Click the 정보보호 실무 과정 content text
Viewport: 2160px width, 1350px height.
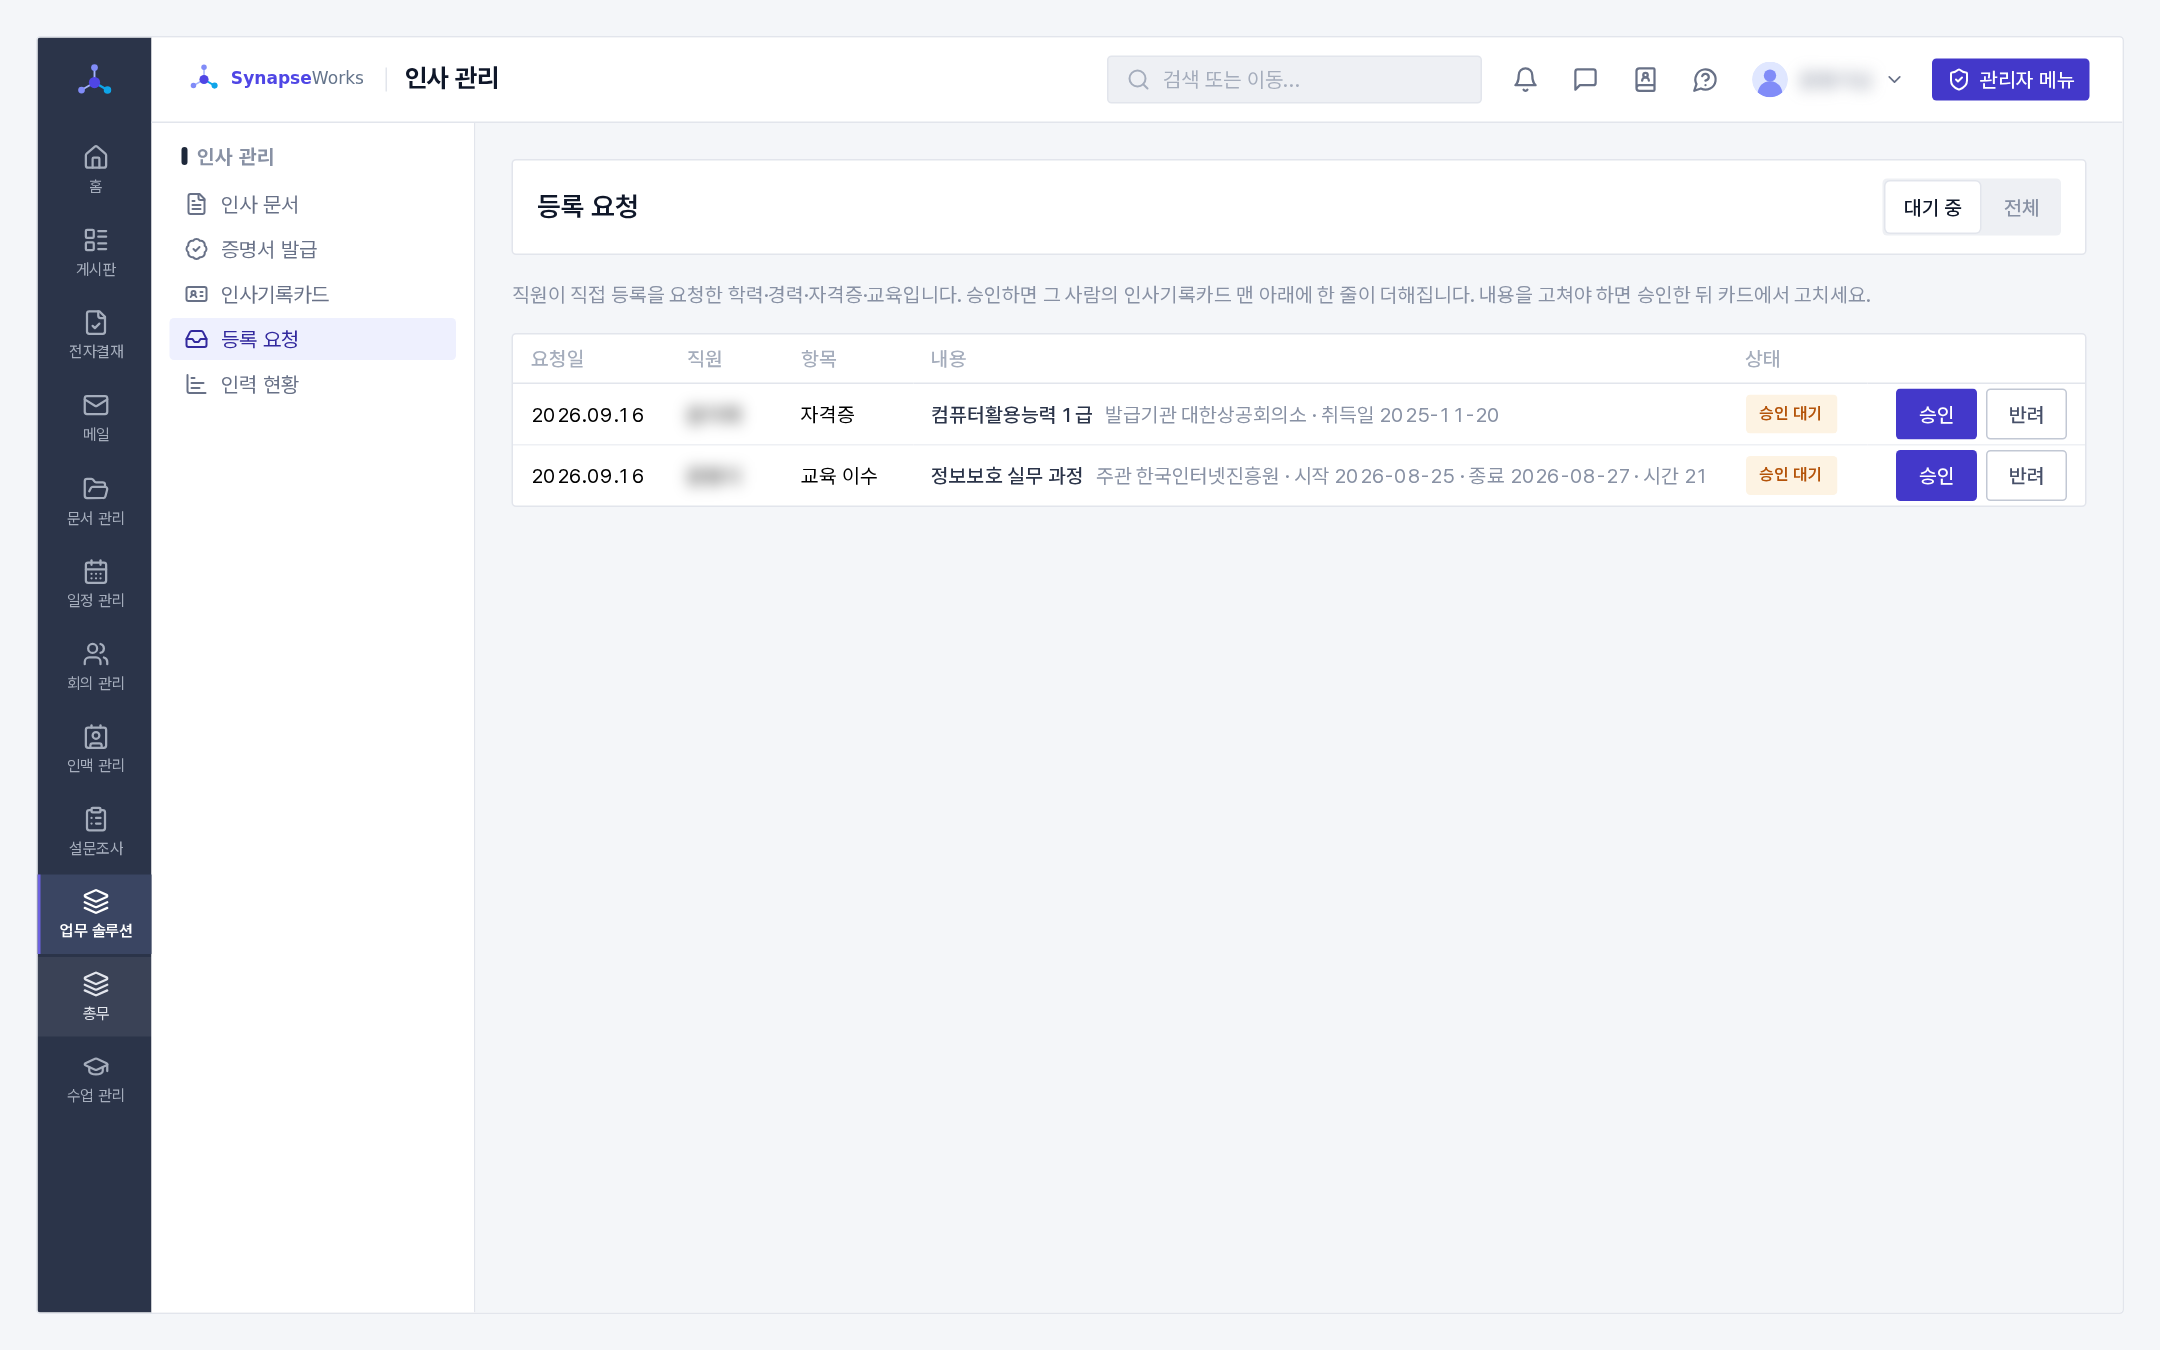point(1006,476)
